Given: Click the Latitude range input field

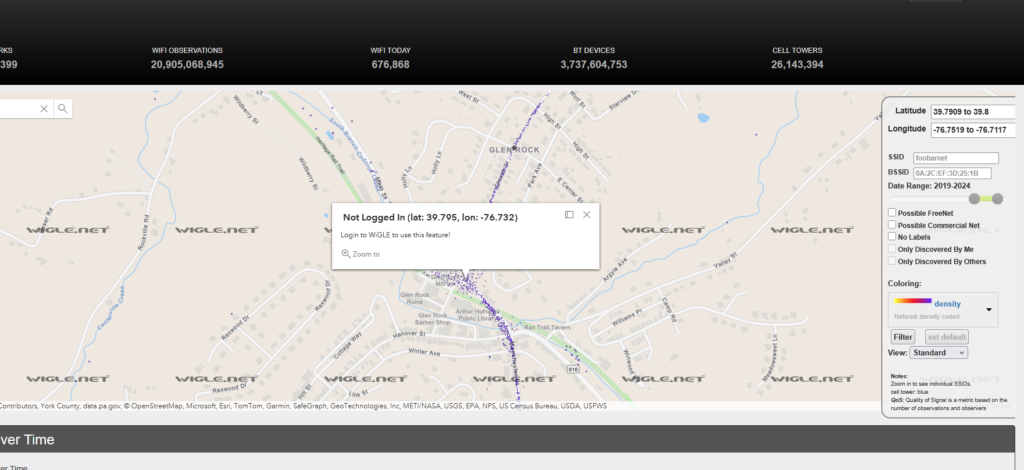Looking at the screenshot, I should (x=973, y=112).
